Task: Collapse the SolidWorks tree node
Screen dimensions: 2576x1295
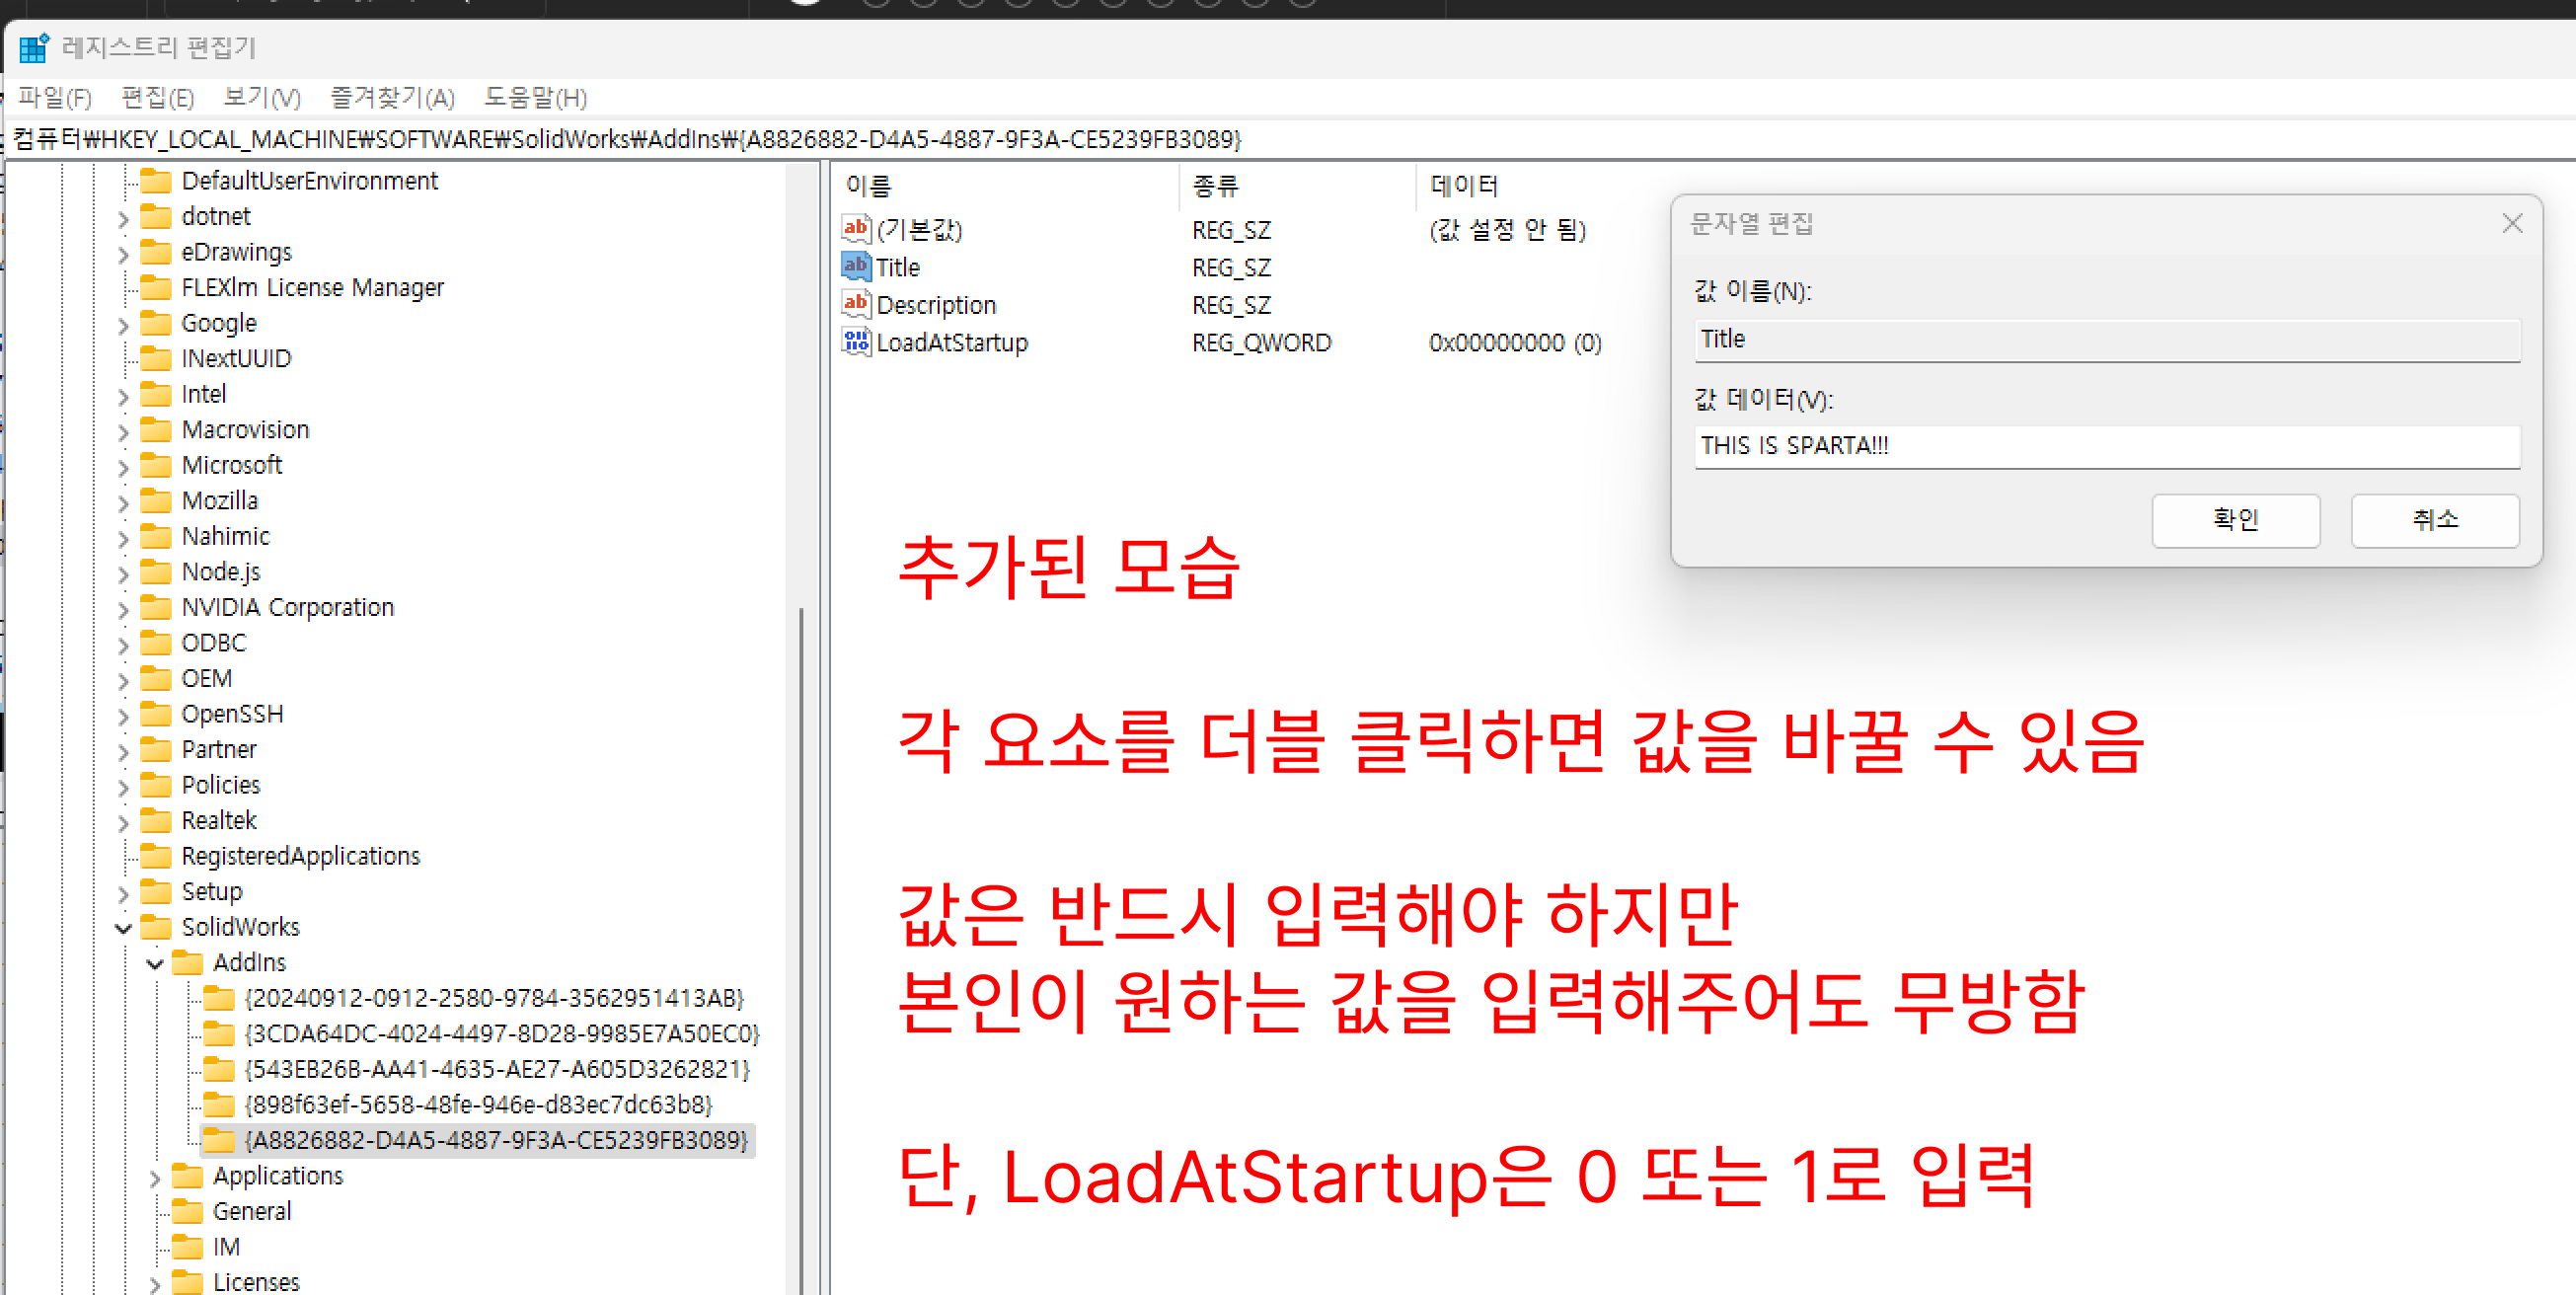Action: pyautogui.click(x=123, y=928)
